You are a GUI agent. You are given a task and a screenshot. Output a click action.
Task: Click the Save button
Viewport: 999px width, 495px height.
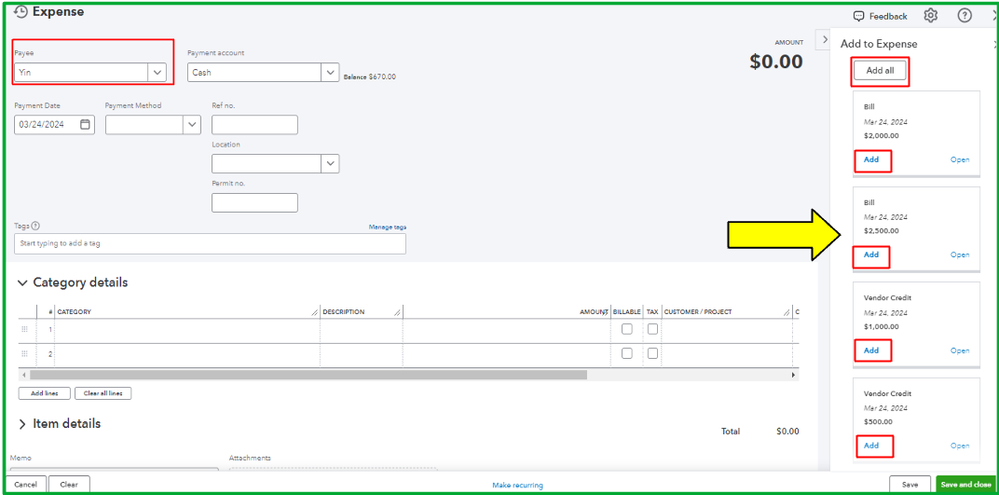click(911, 485)
